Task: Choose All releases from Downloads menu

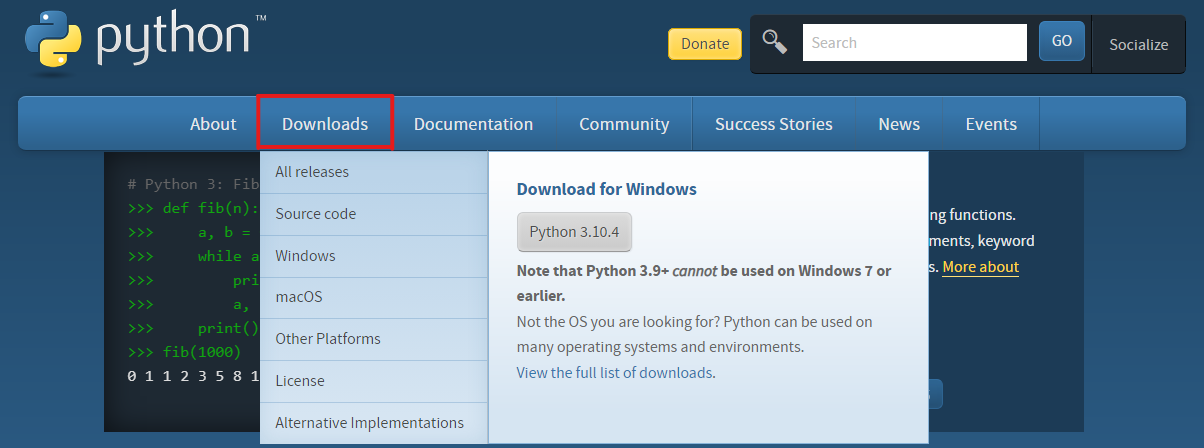Action: pos(312,172)
